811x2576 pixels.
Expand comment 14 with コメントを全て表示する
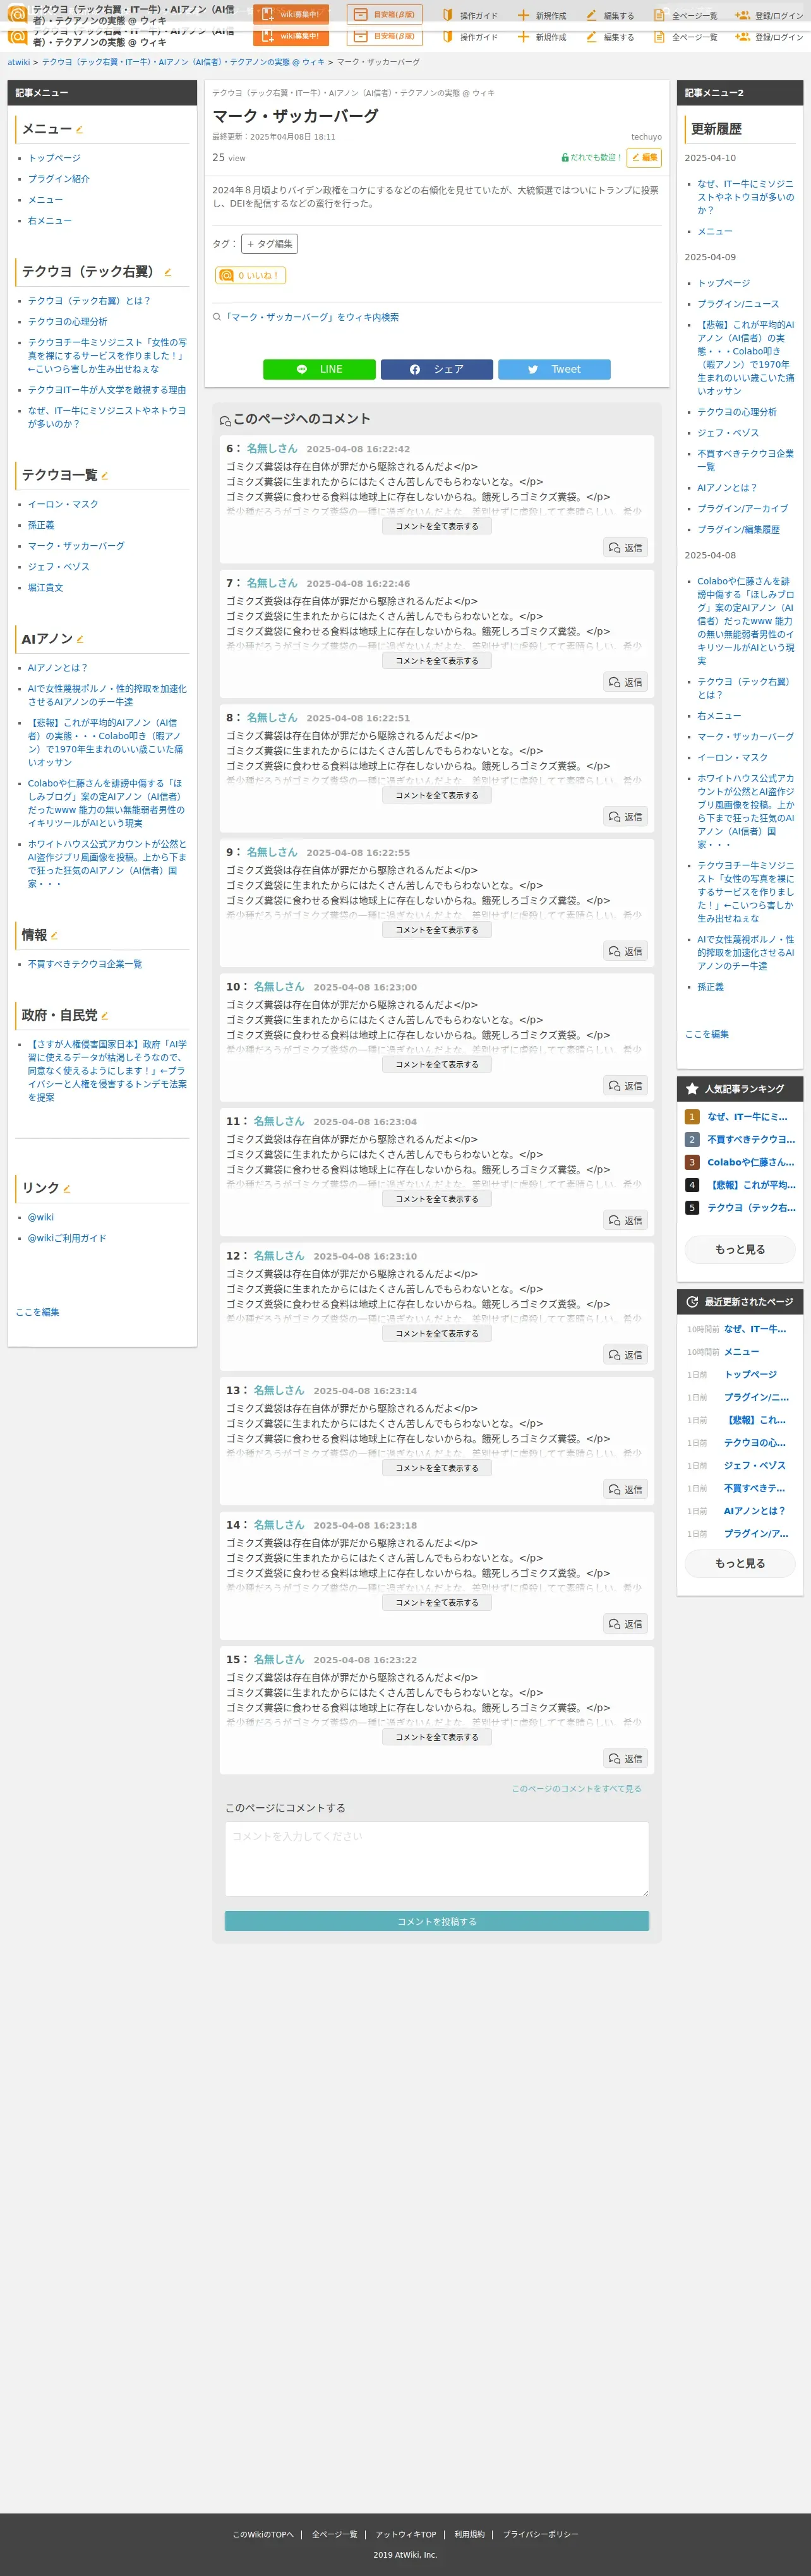point(437,1602)
